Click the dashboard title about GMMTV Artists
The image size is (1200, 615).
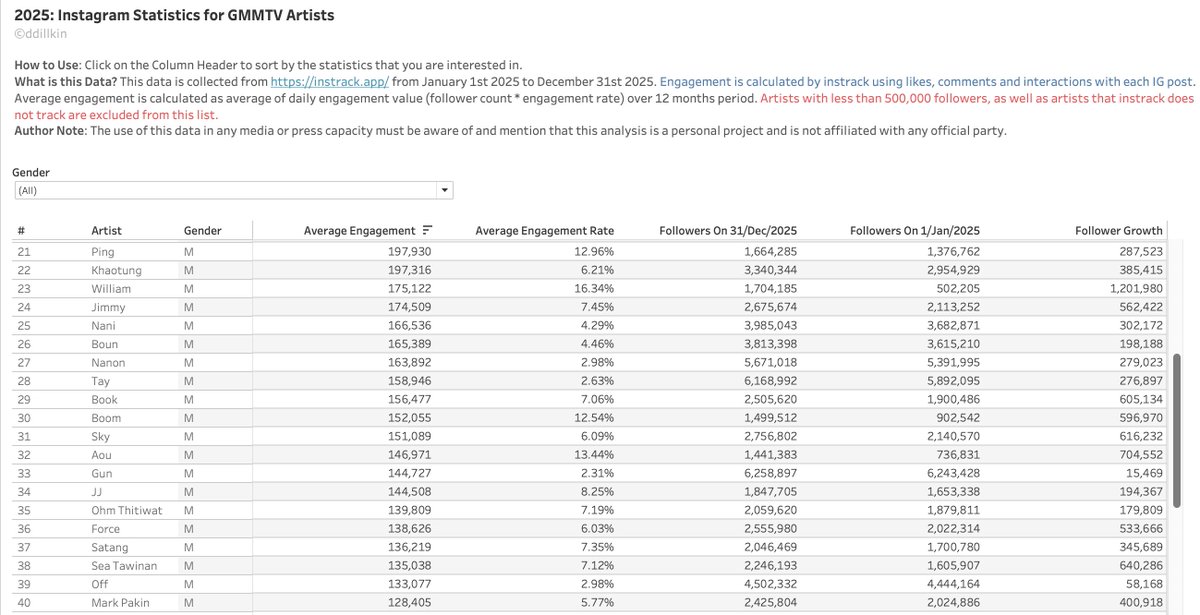click(x=174, y=14)
